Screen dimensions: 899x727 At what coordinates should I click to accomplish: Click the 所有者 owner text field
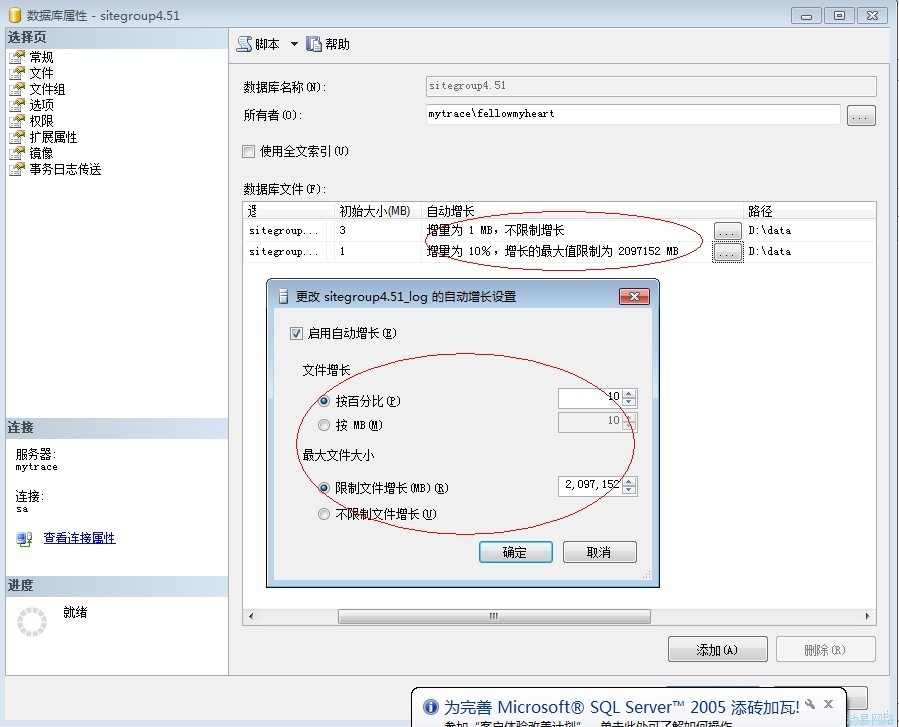(632, 114)
